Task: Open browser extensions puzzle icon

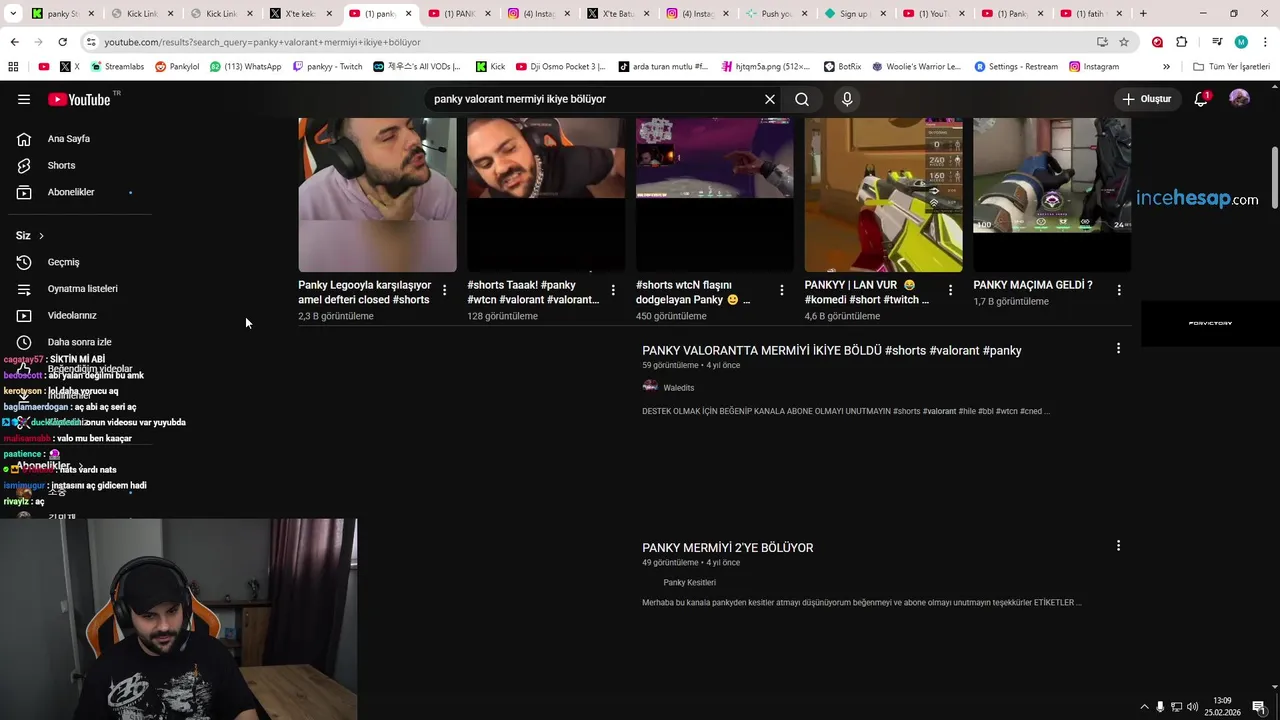Action: [1181, 42]
